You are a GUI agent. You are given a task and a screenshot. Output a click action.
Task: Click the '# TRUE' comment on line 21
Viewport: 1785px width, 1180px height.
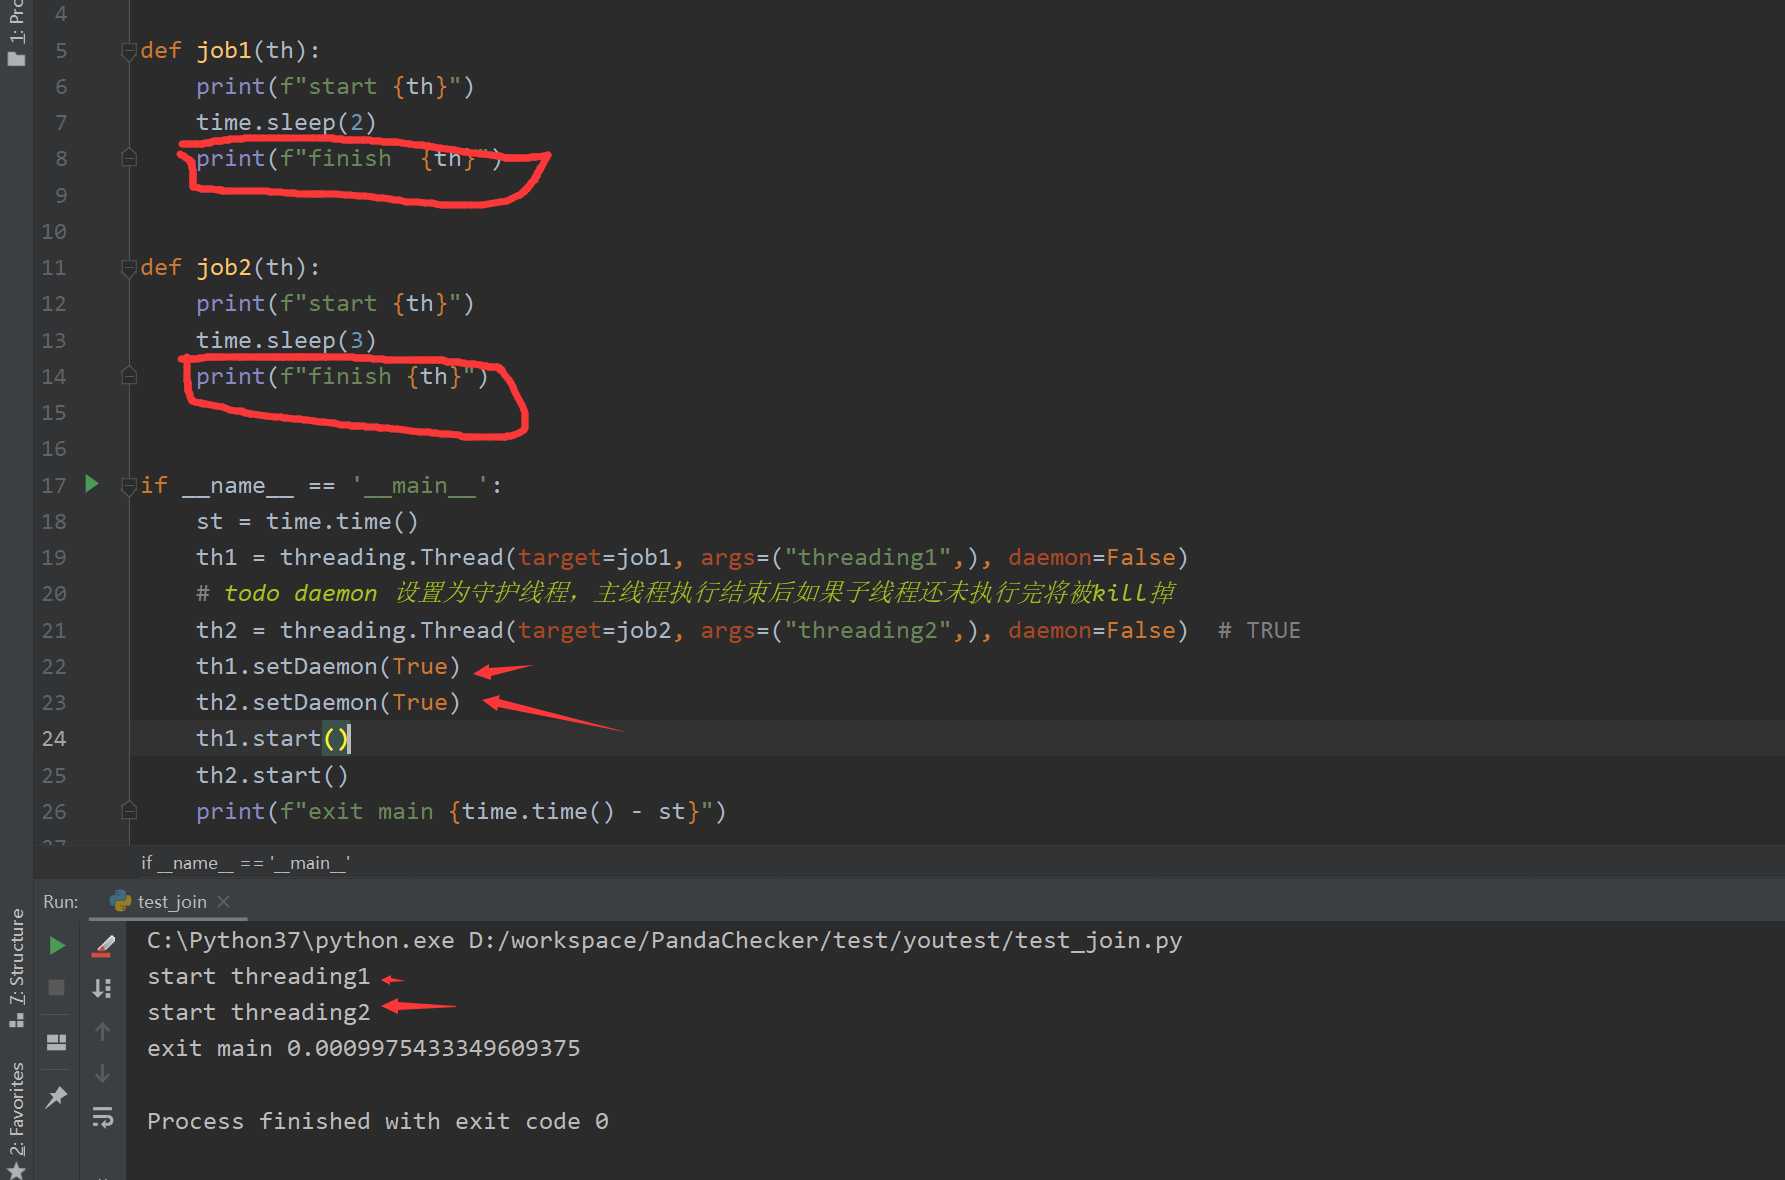point(1259,630)
